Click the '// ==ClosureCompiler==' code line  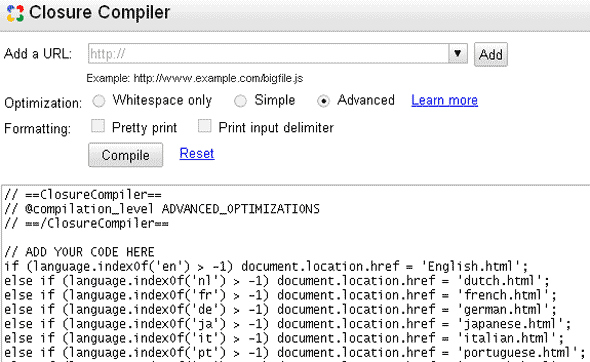point(83,195)
